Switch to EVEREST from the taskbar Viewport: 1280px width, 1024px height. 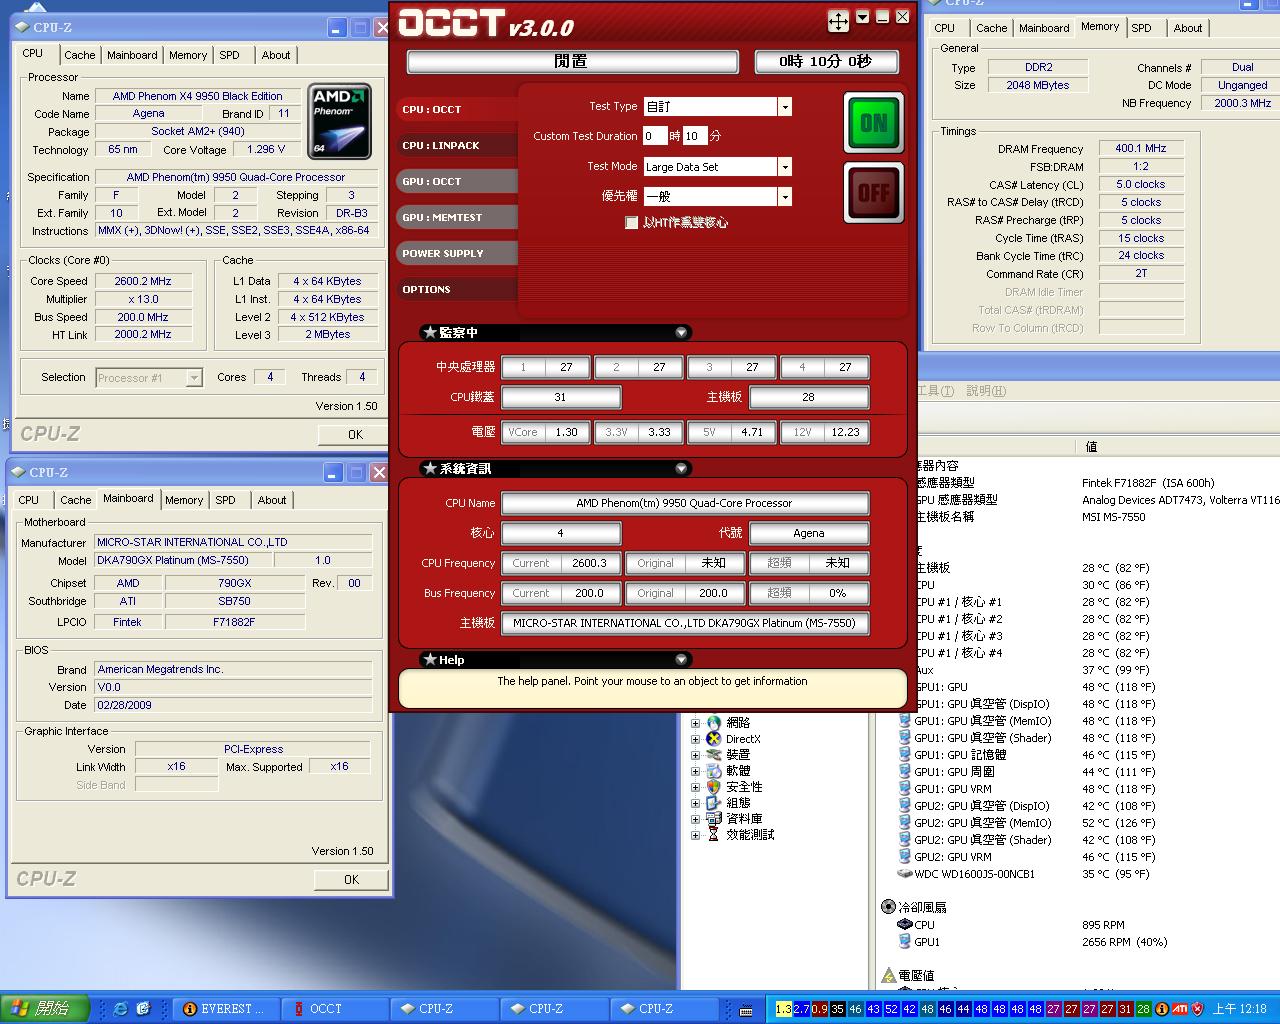click(225, 1009)
